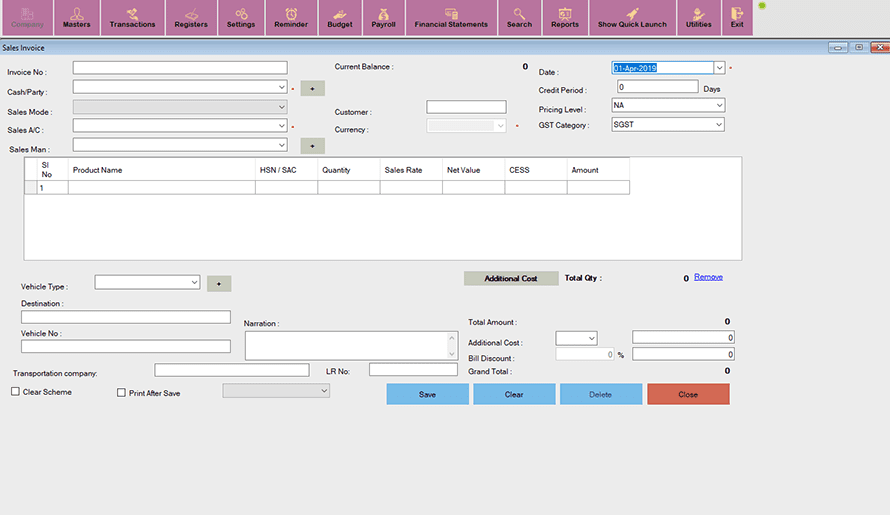890x515 pixels.
Task: Select row 1 via its row header
Action: pos(31,187)
